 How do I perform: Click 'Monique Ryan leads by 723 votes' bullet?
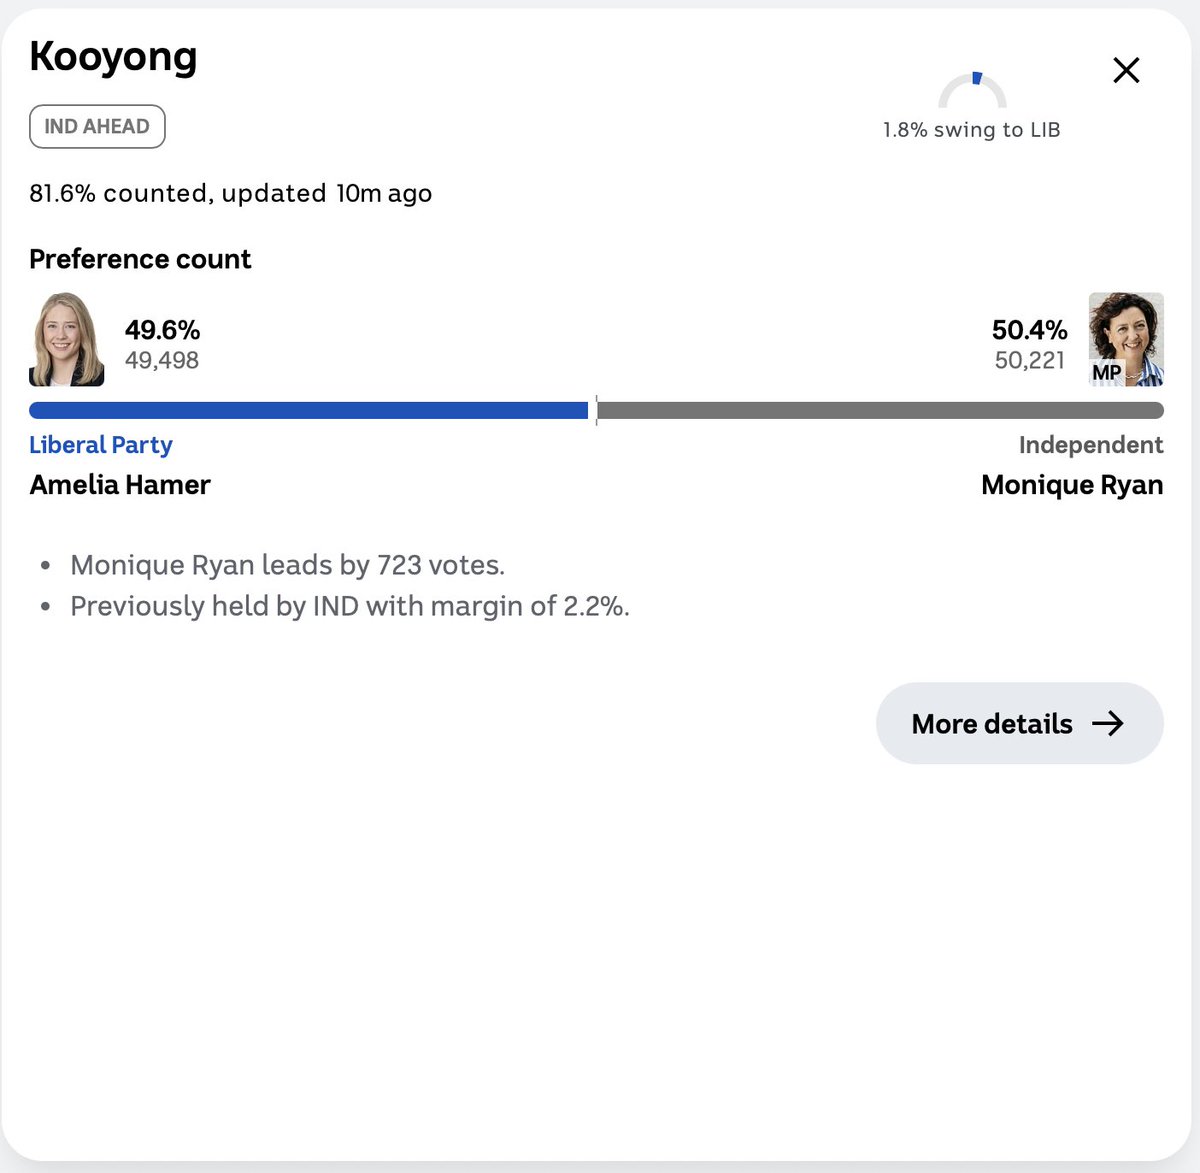coord(287,565)
